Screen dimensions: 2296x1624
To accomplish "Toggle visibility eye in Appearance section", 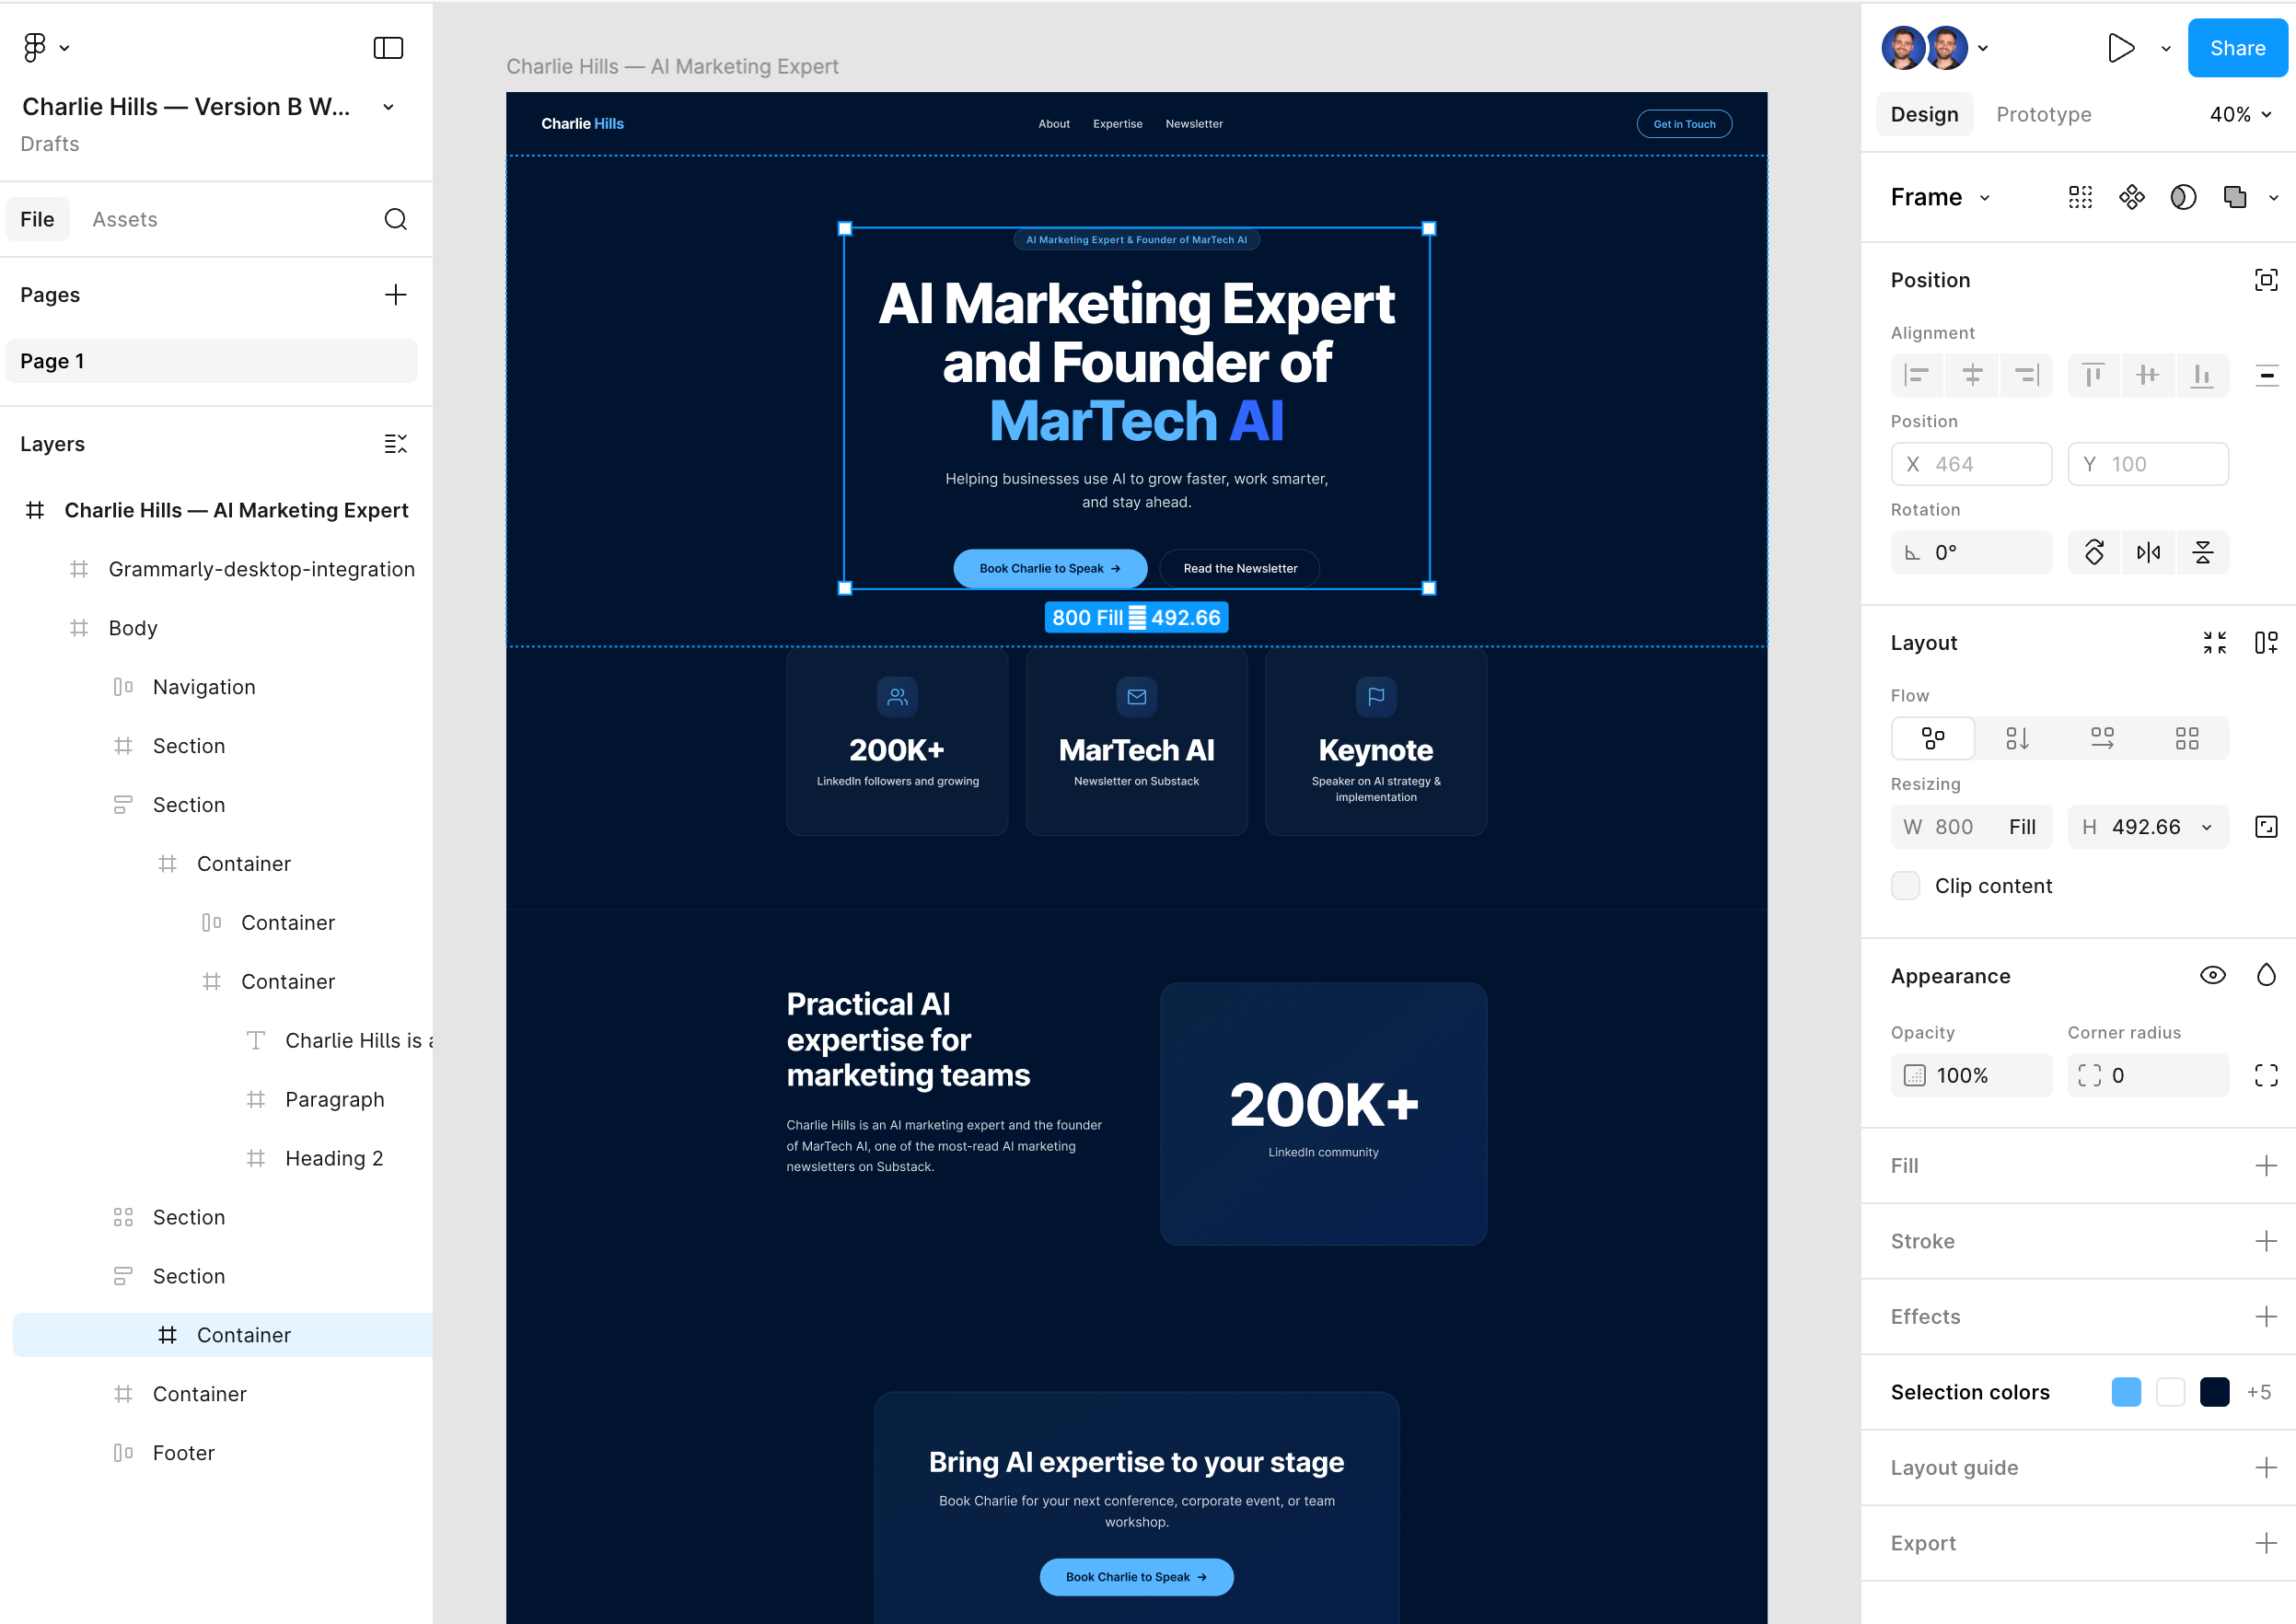I will pyautogui.click(x=2213, y=975).
